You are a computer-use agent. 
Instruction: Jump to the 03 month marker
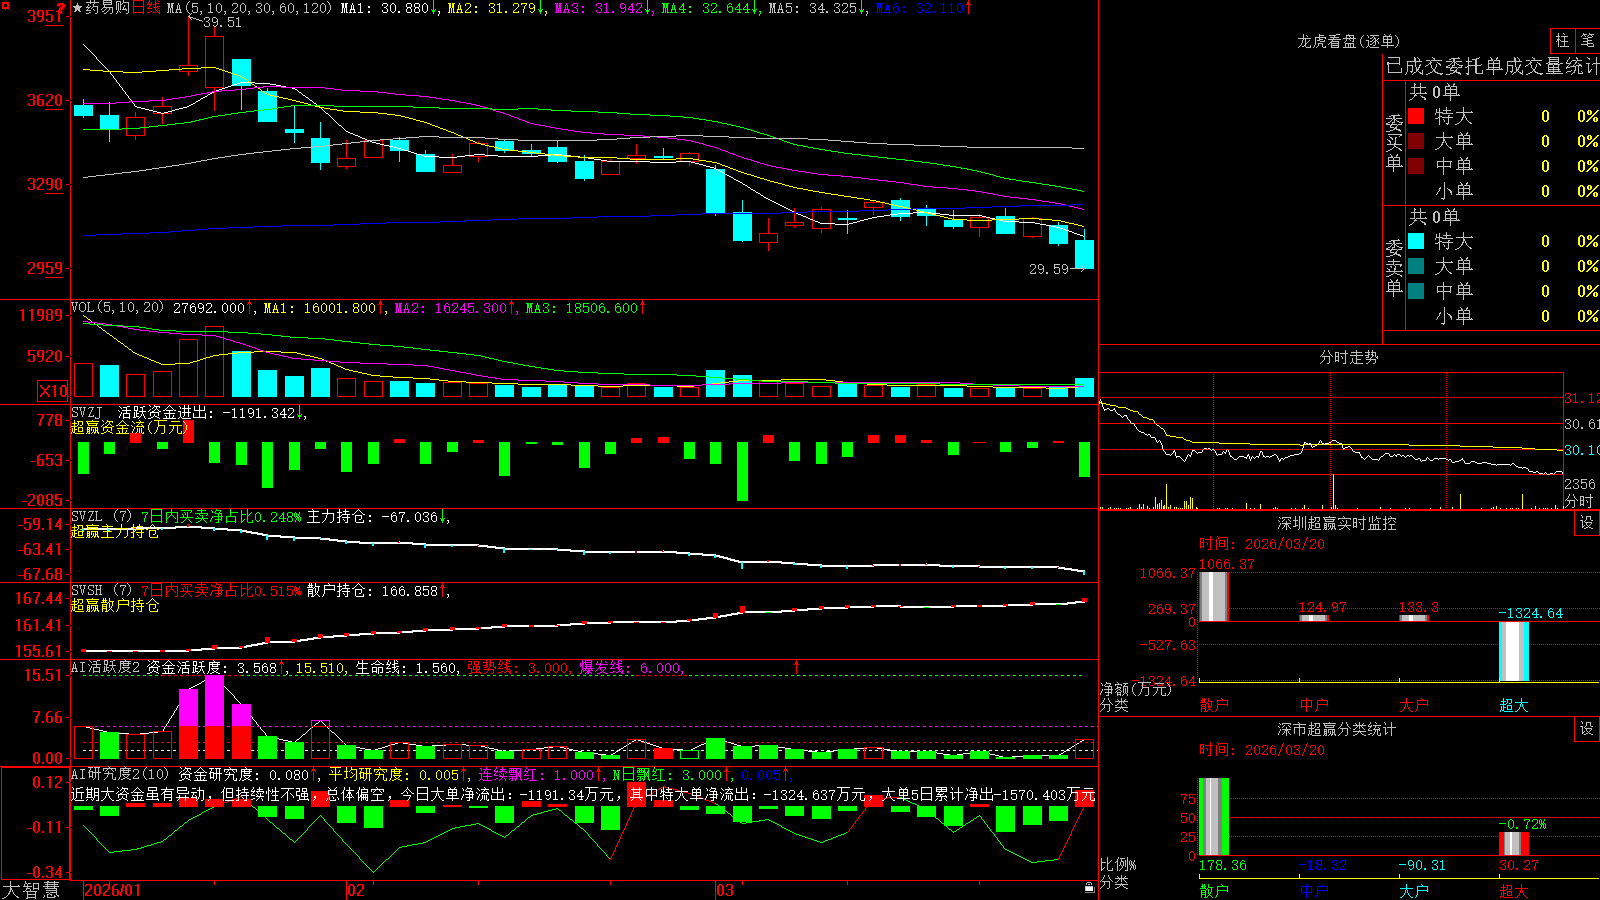725,890
